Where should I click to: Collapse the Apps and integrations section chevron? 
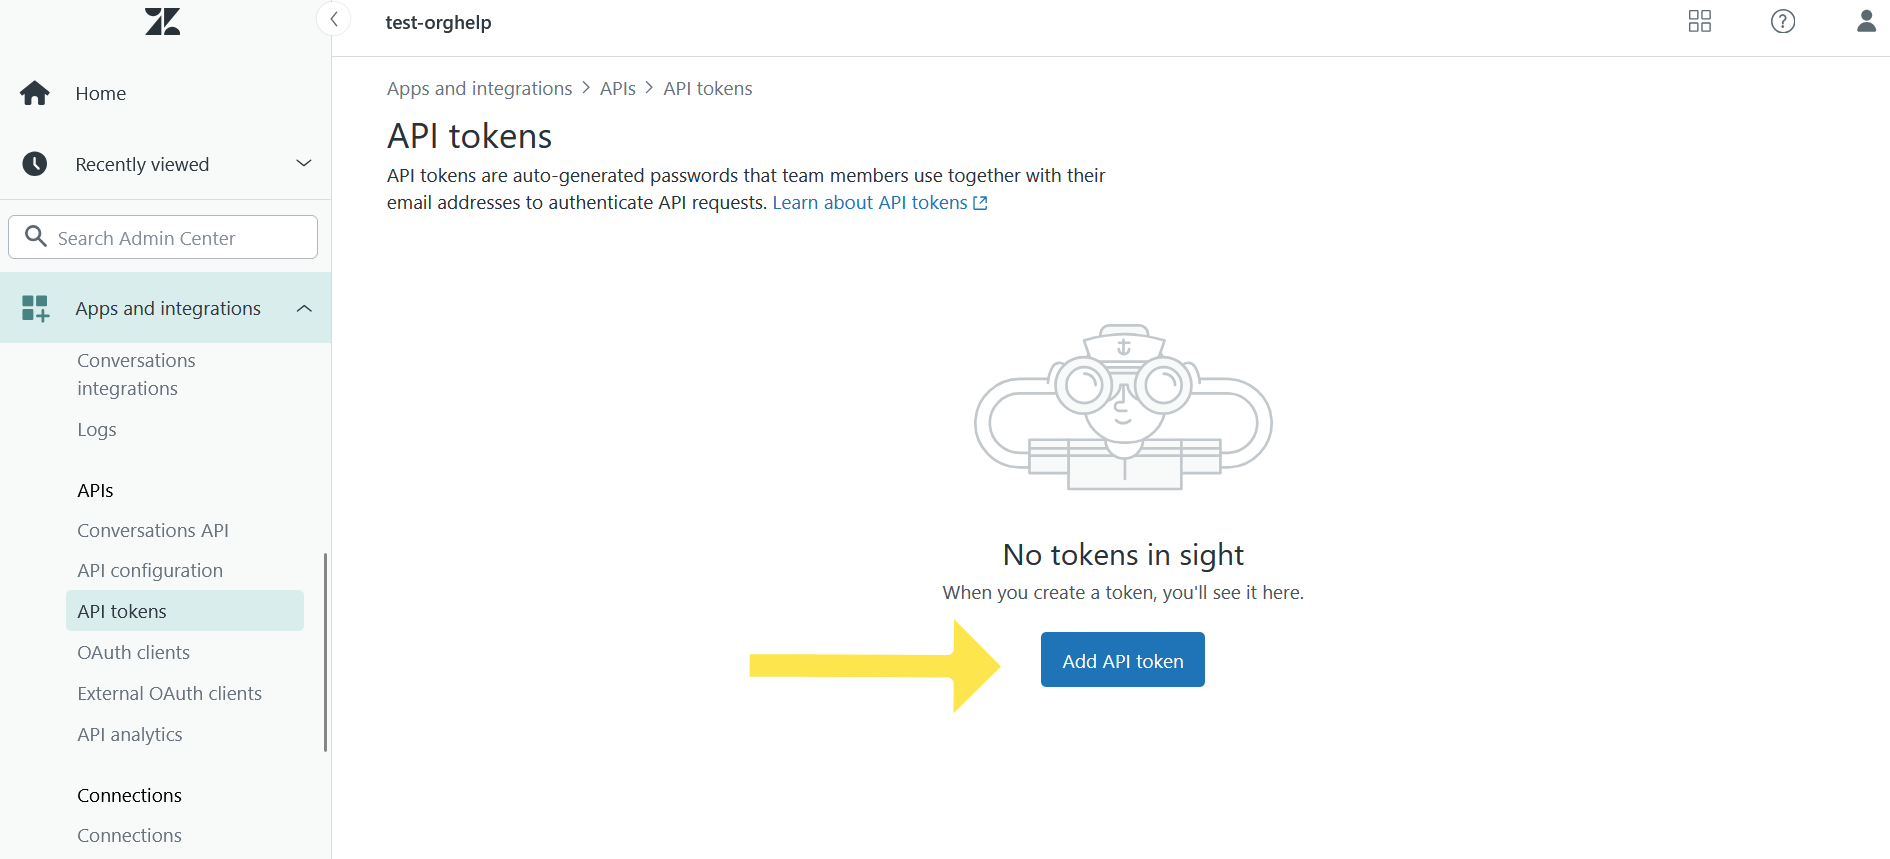(304, 308)
